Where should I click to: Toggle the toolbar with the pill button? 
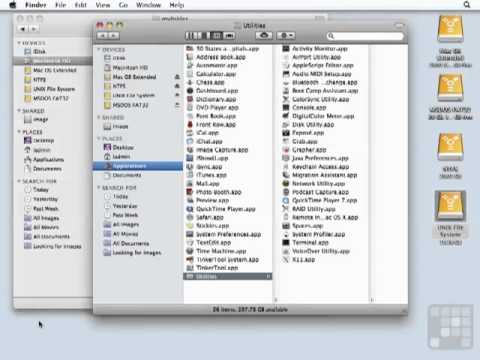point(399,26)
